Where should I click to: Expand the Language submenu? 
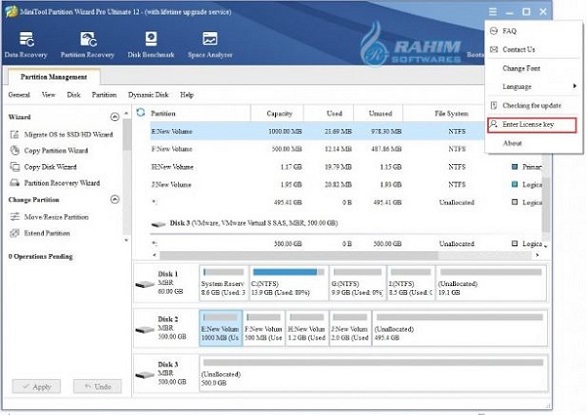click(x=534, y=86)
